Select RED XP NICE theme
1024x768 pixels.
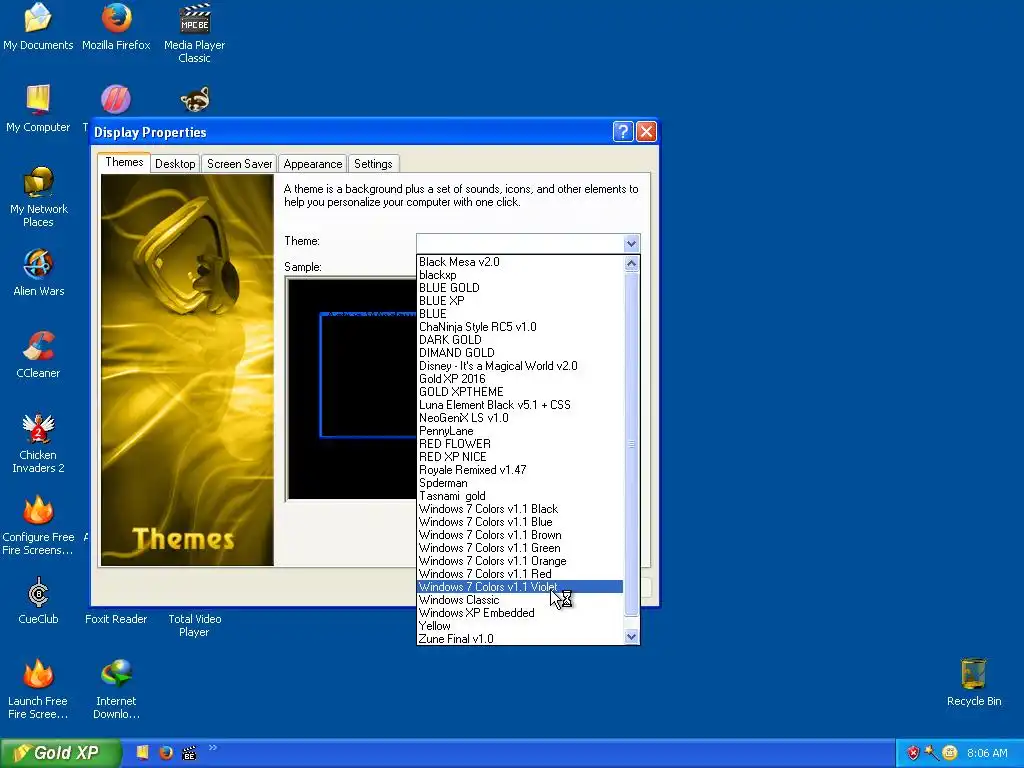pyautogui.click(x=520, y=457)
